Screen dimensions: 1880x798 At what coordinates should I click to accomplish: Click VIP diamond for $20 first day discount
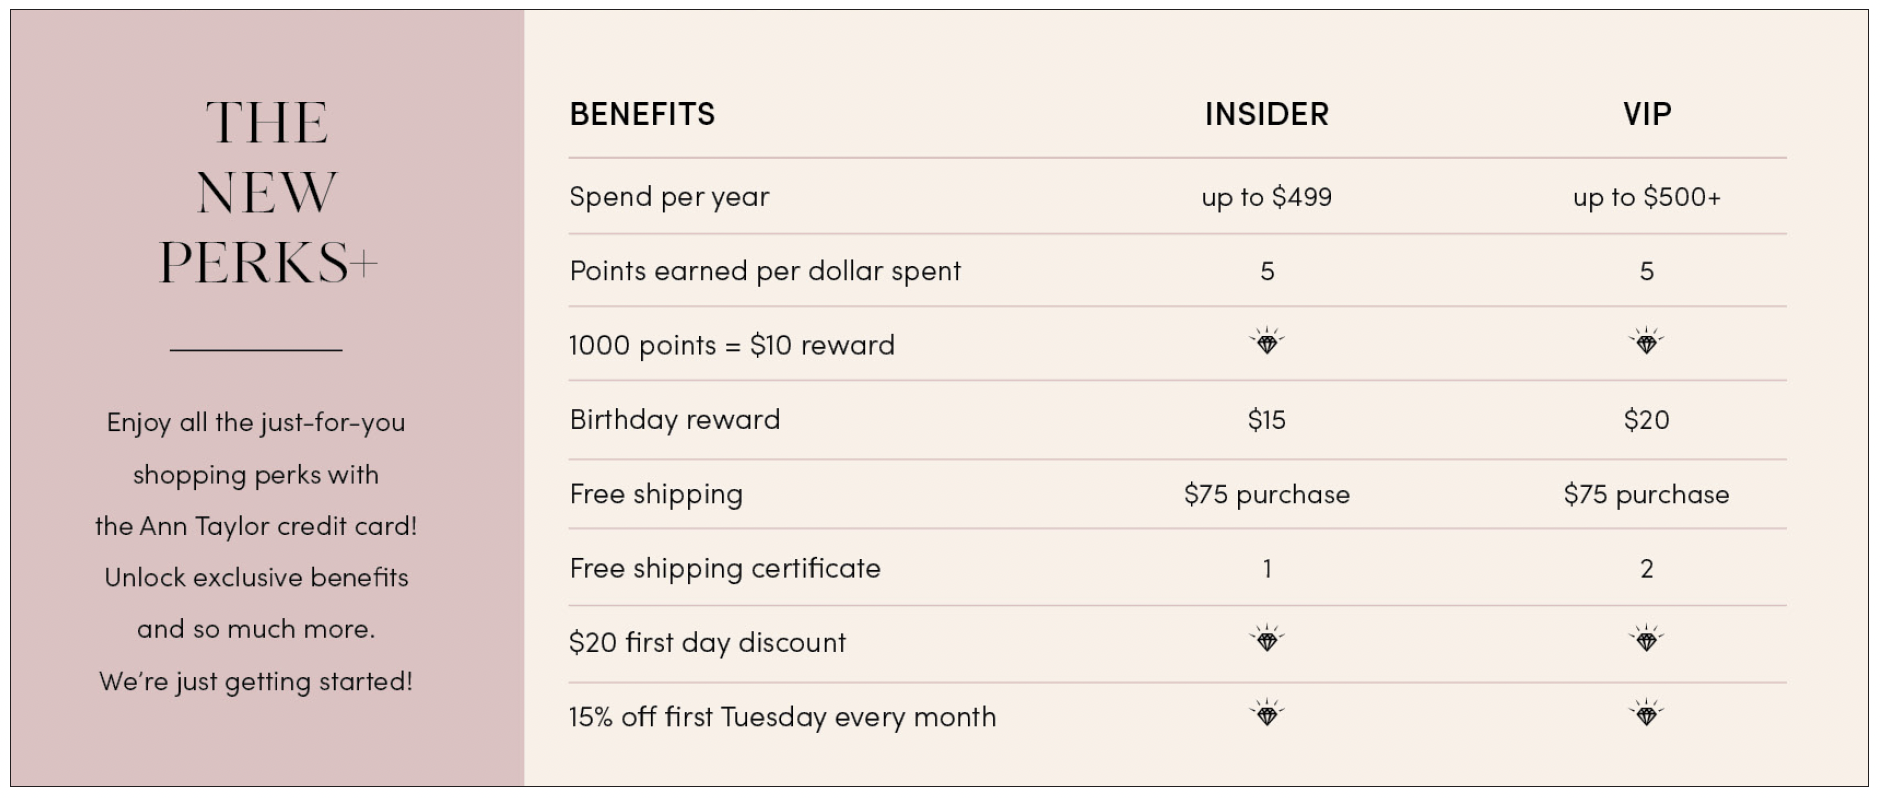point(1646,638)
